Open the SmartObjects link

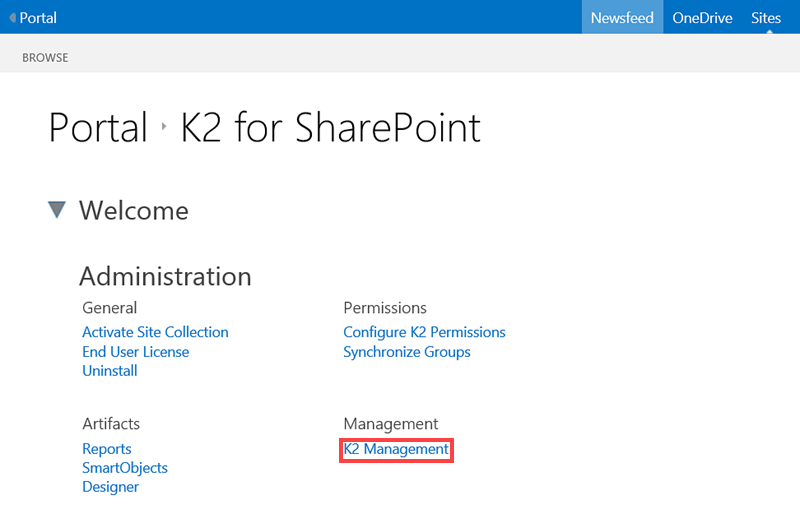pyautogui.click(x=125, y=468)
